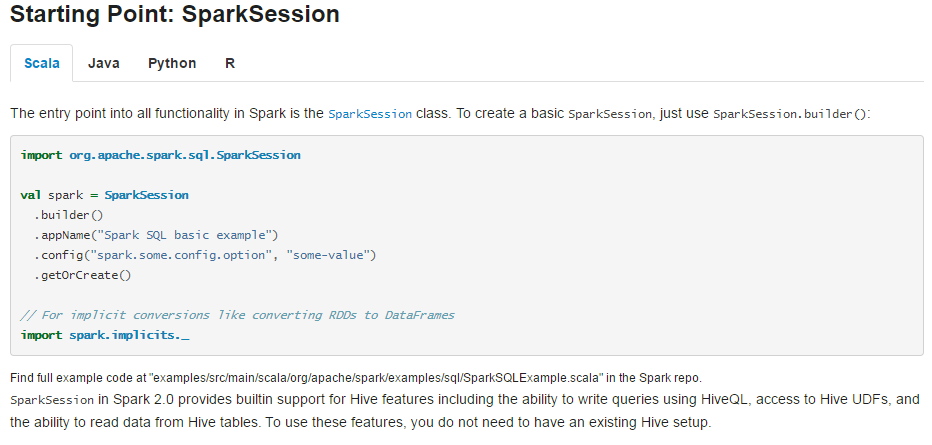
Task: Click the implicit conversions comment line
Action: (x=237, y=315)
